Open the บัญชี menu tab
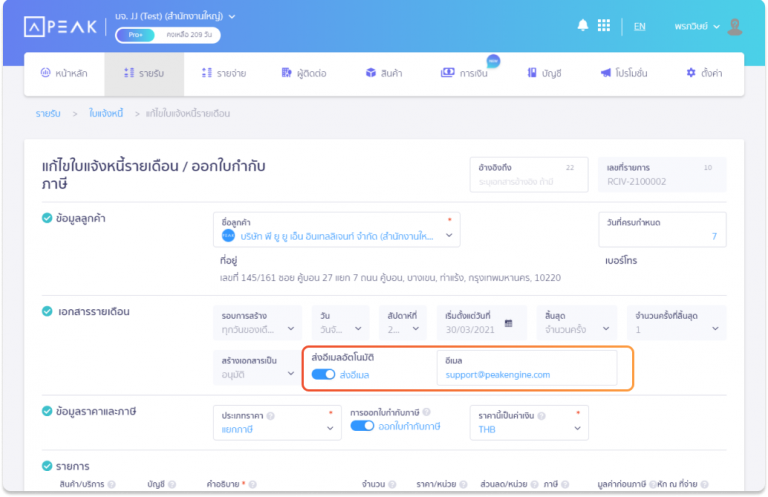 (544, 73)
